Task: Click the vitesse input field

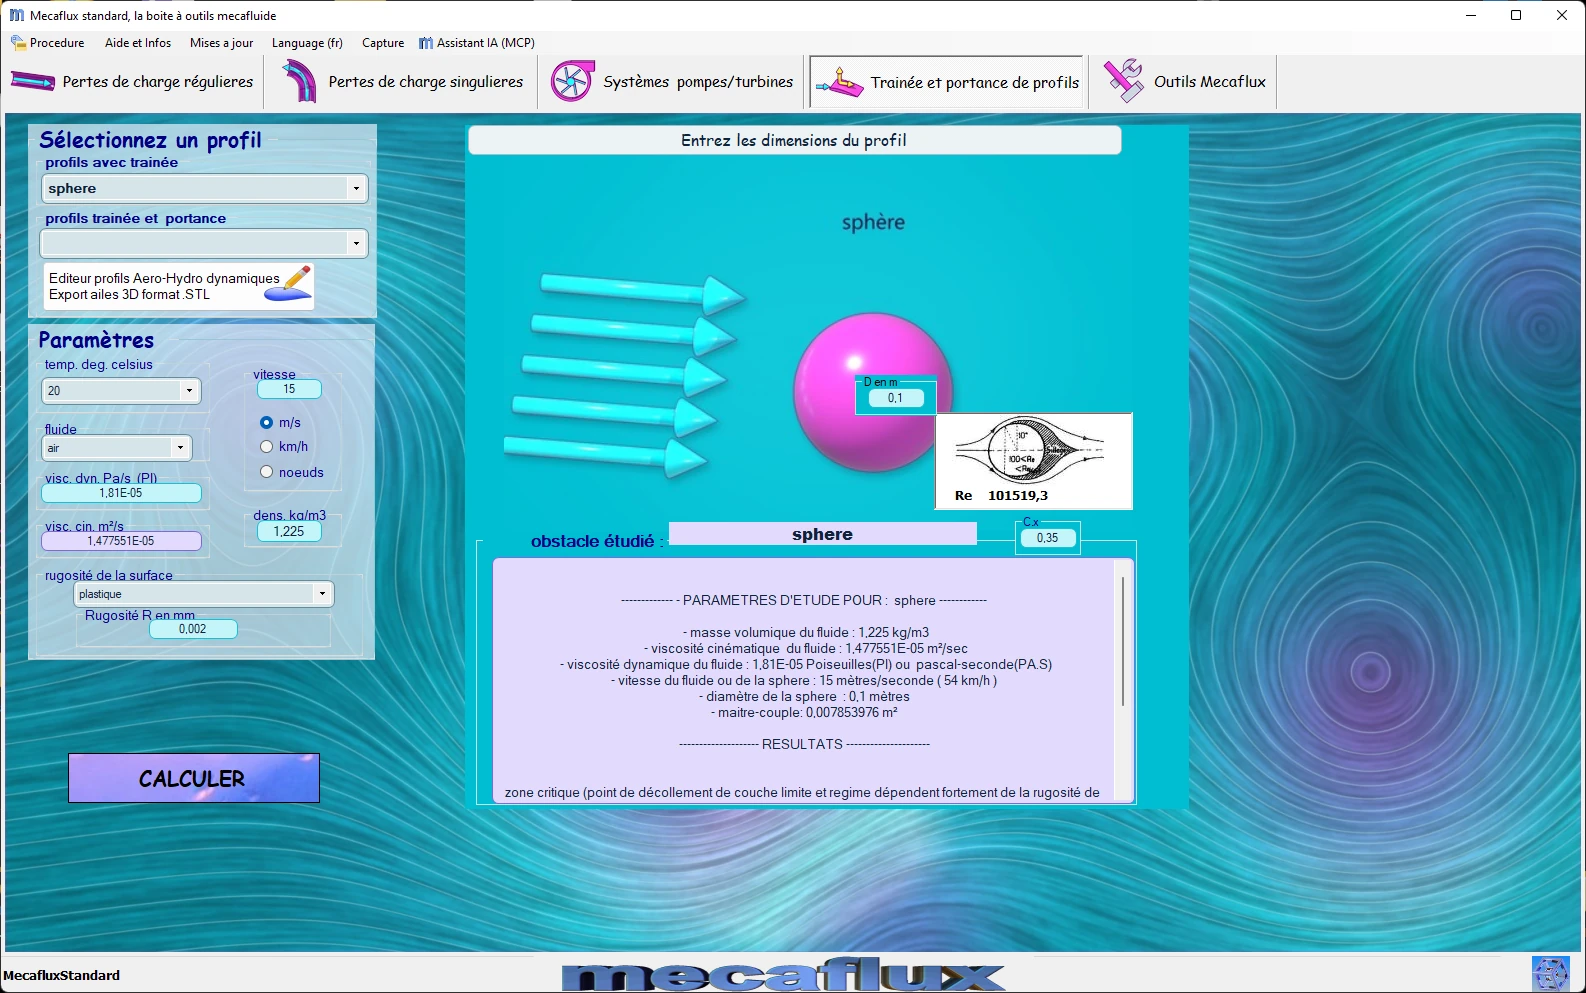Action: [x=289, y=389]
